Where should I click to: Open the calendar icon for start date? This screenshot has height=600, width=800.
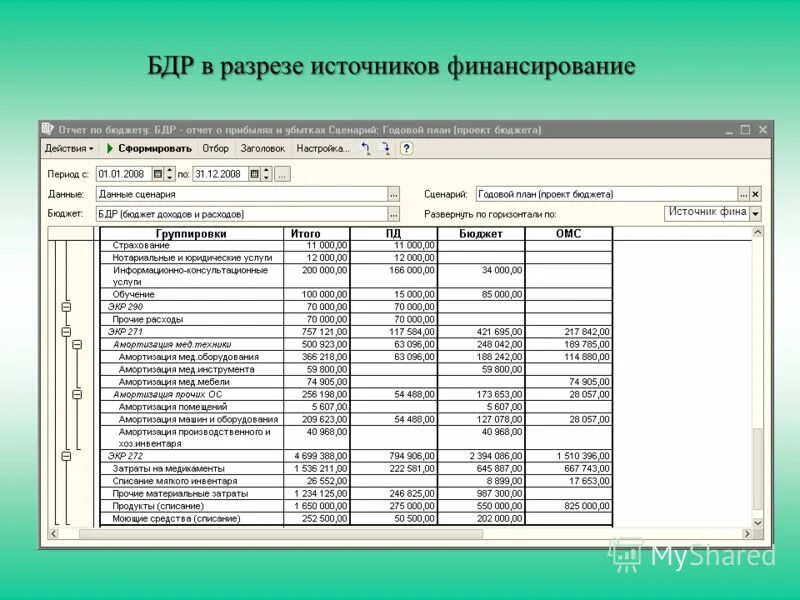(158, 173)
